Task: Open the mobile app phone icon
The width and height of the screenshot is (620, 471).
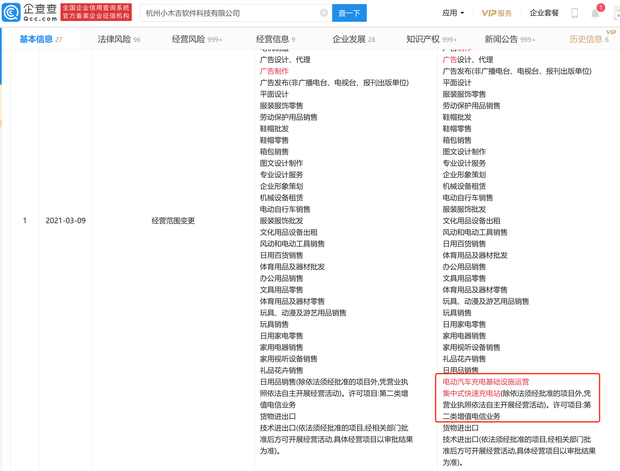Action: pos(574,13)
